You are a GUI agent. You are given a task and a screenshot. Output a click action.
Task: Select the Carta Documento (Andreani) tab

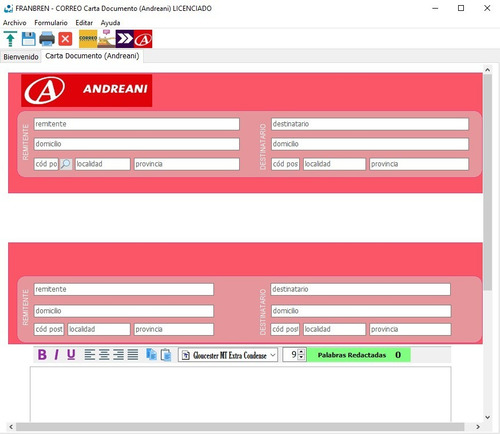pos(92,56)
